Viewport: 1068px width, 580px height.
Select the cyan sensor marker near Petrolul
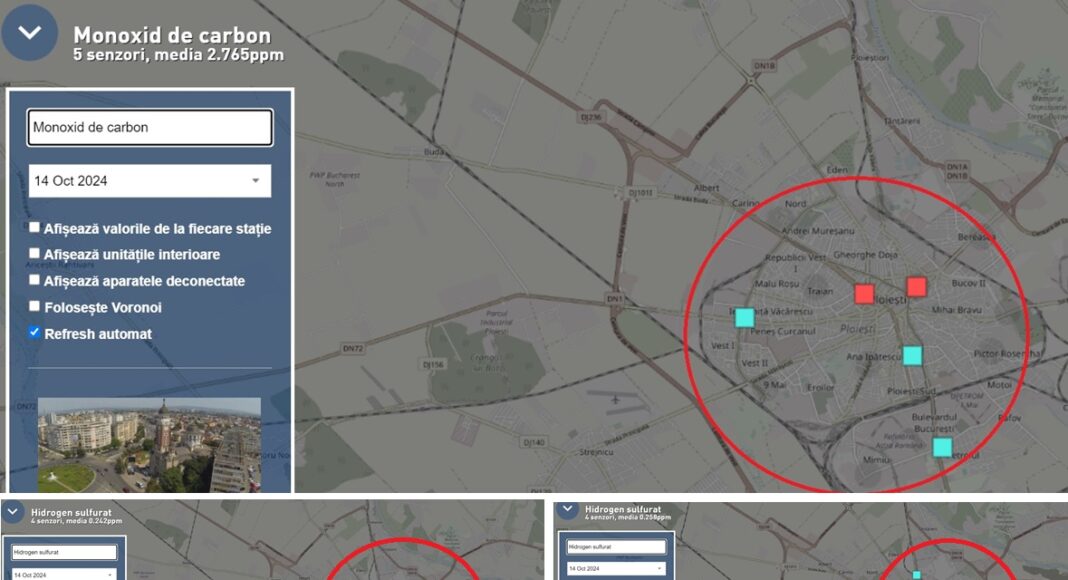[x=942, y=447]
